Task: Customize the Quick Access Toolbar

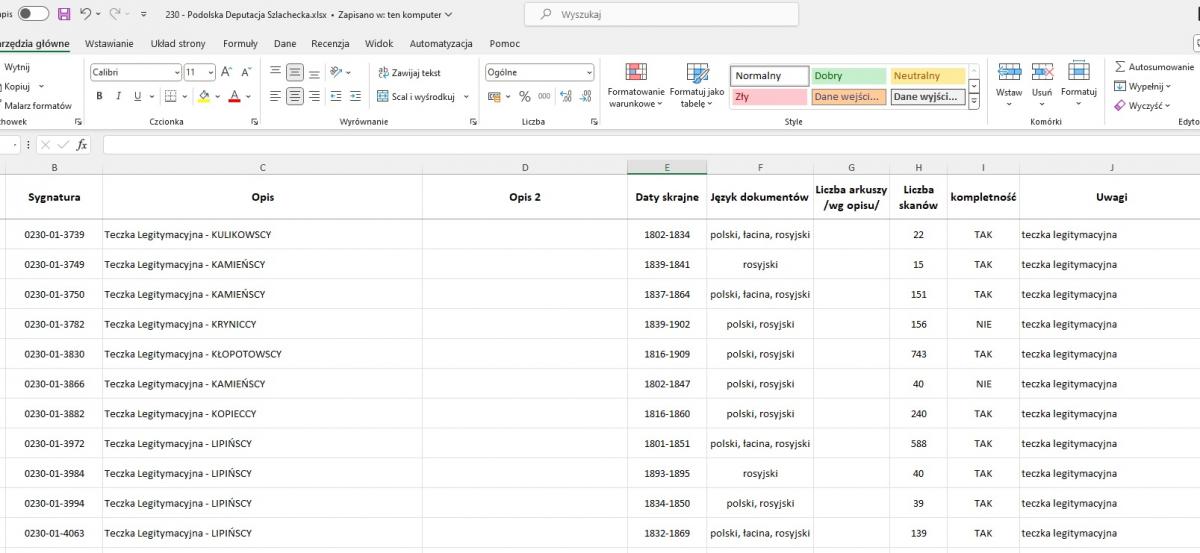Action: click(x=144, y=15)
